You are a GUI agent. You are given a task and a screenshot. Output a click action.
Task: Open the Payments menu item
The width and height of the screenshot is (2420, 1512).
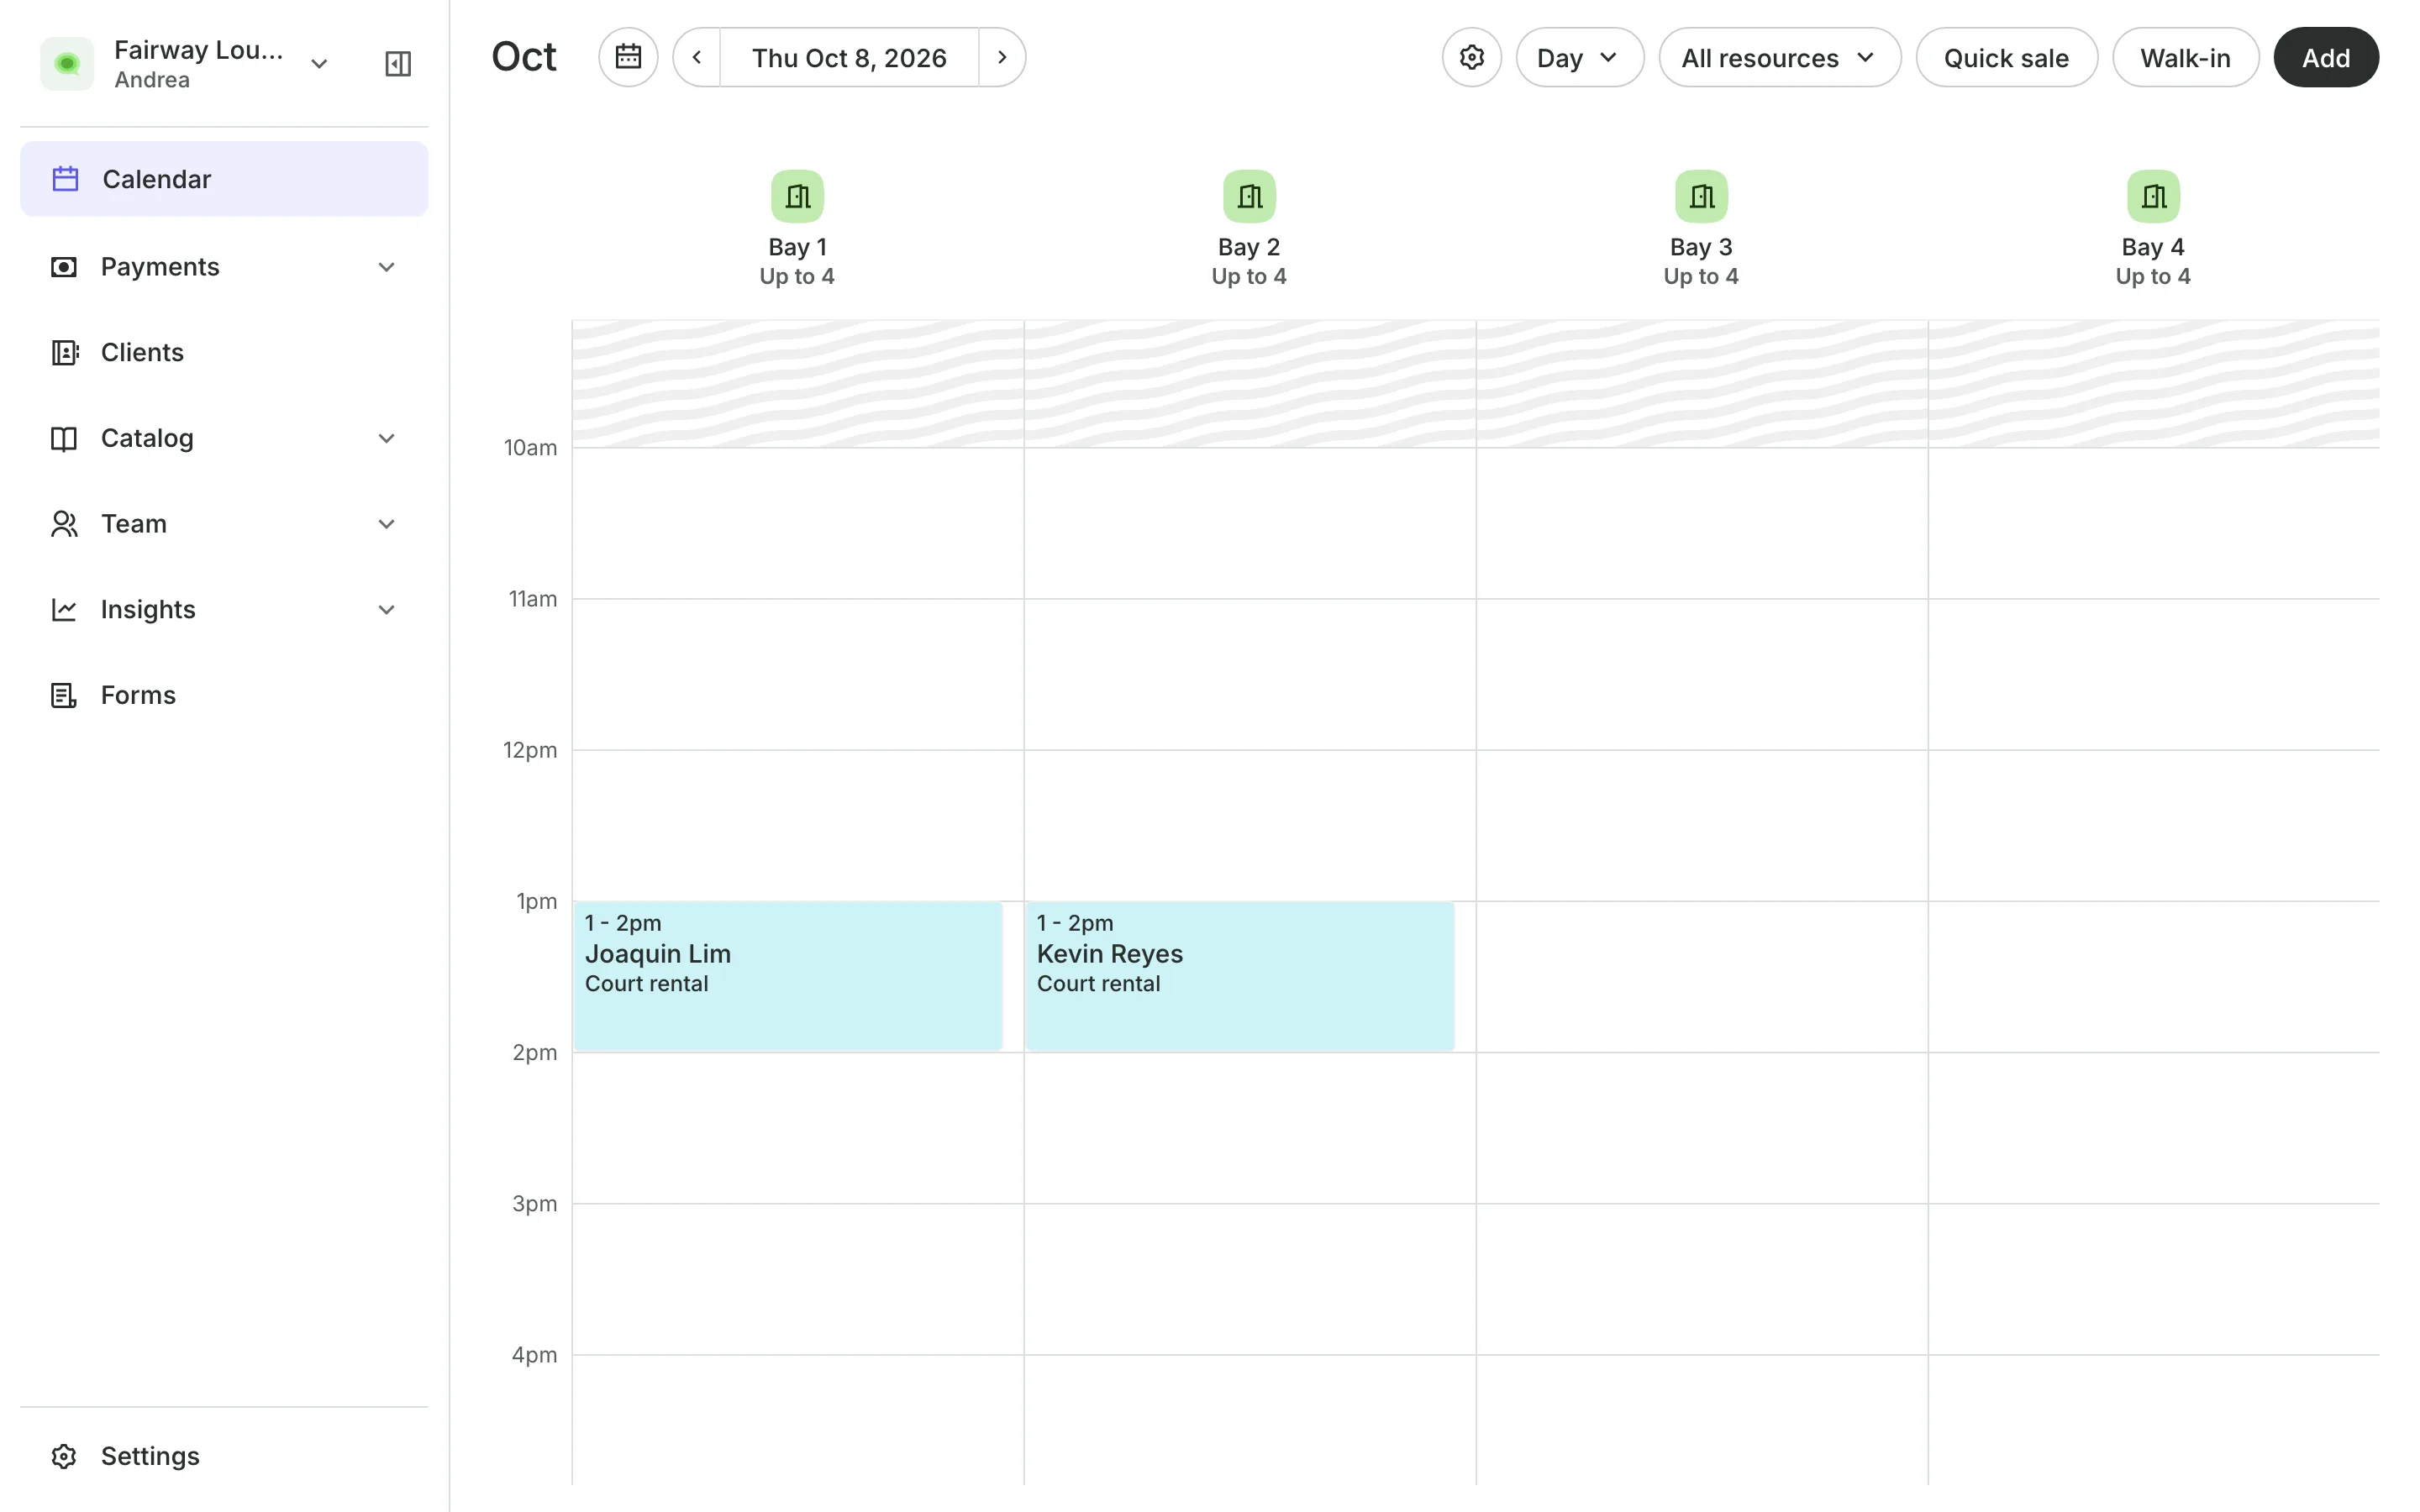click(x=224, y=267)
